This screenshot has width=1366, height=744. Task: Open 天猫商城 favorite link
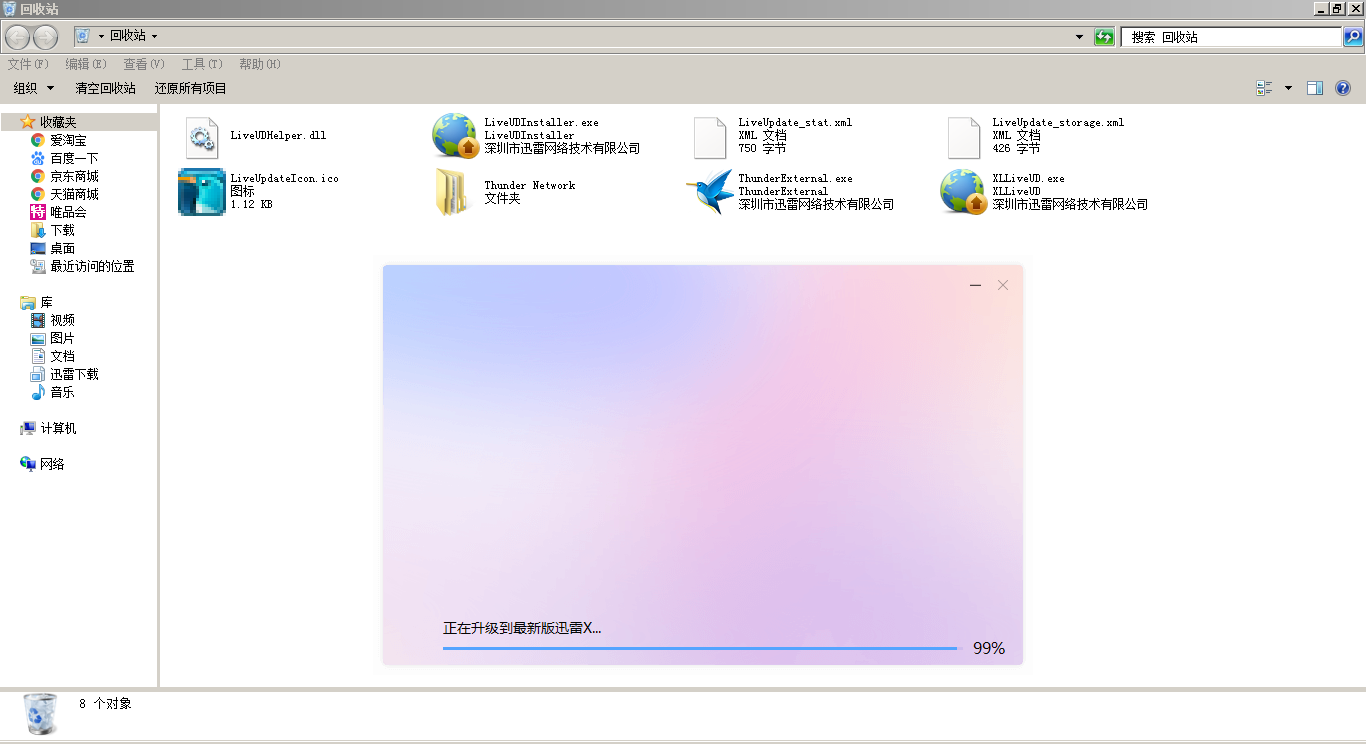pyautogui.click(x=74, y=194)
